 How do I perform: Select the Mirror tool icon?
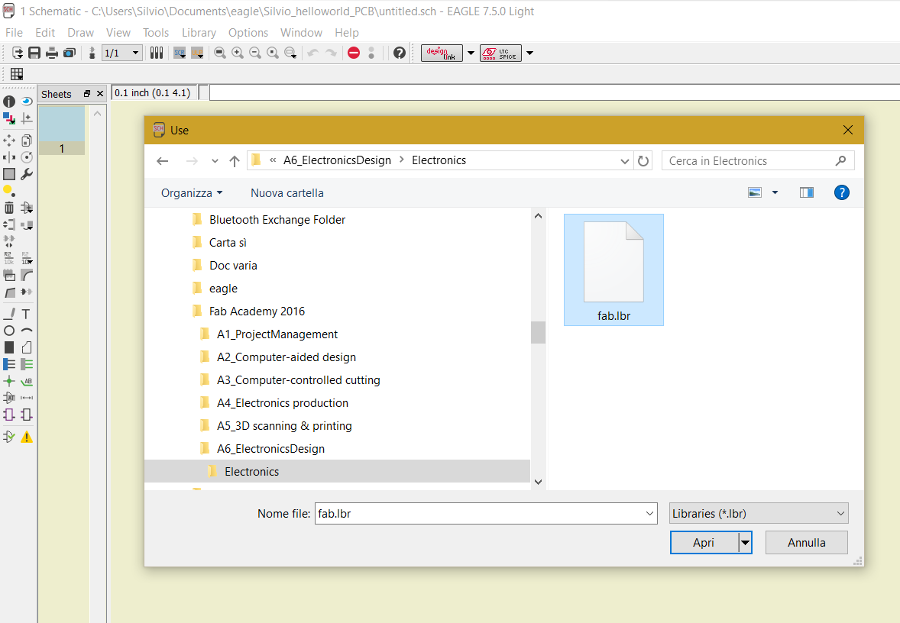(x=9, y=157)
